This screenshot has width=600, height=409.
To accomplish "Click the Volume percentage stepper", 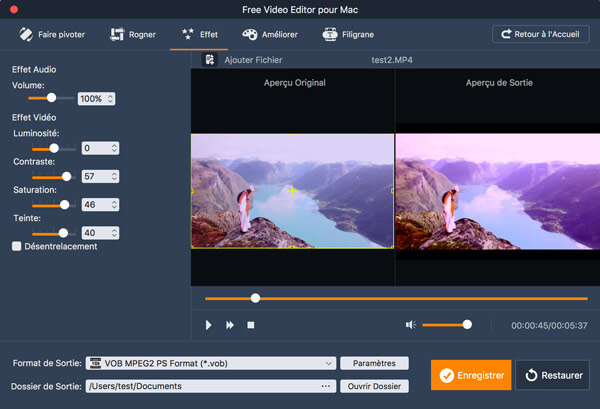I will point(110,99).
